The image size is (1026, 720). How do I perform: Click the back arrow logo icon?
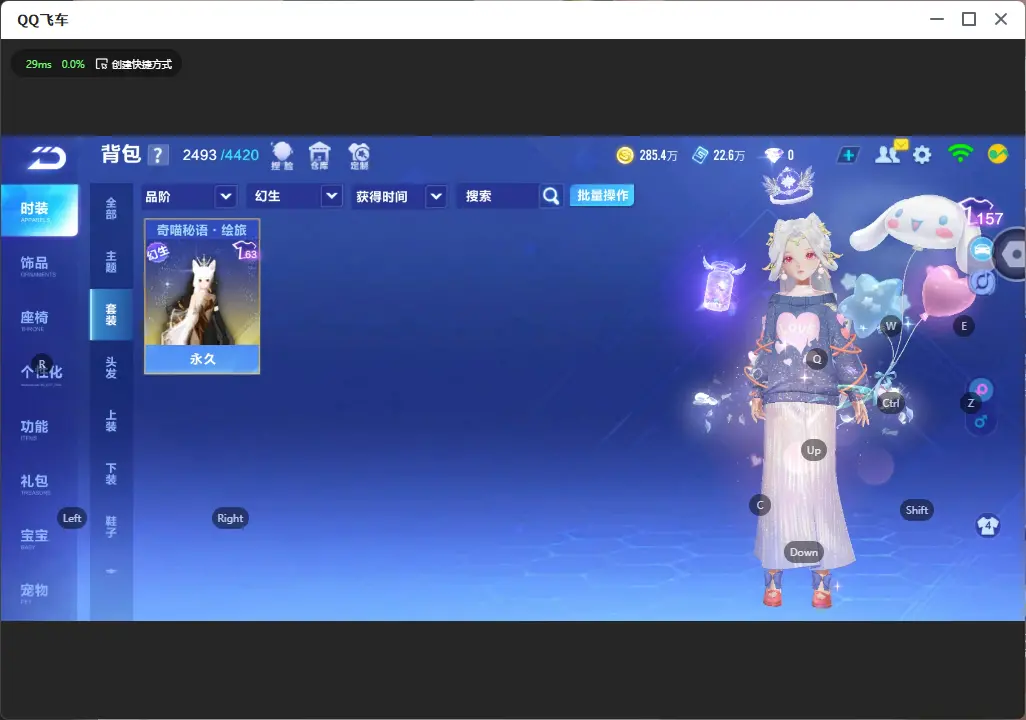pos(46,158)
